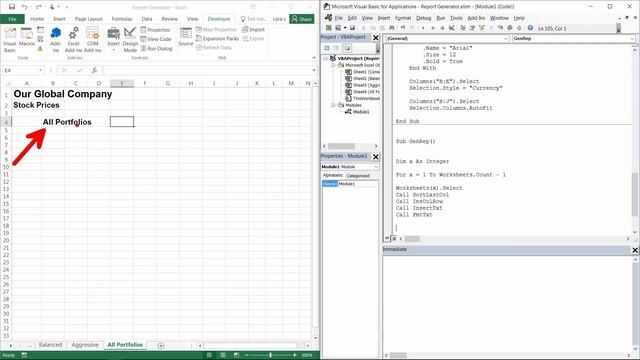Open the Macros dialog in Excel
The image size is (640, 360).
tap(27, 37)
